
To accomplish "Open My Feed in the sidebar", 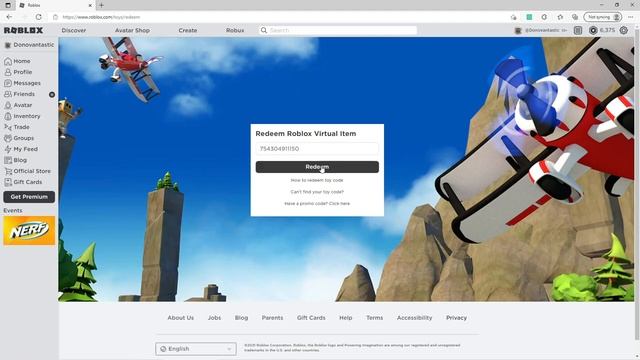I will 21,149.
